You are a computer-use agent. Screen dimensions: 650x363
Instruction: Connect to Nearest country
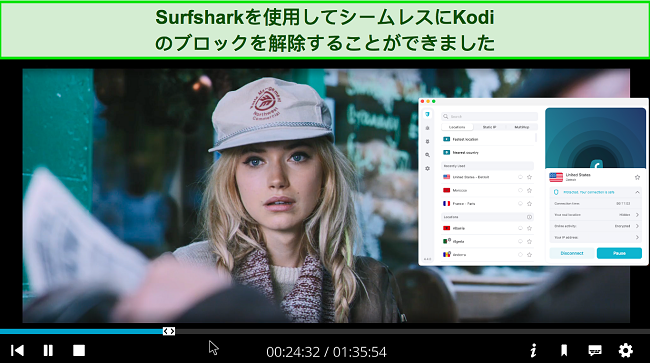point(488,152)
